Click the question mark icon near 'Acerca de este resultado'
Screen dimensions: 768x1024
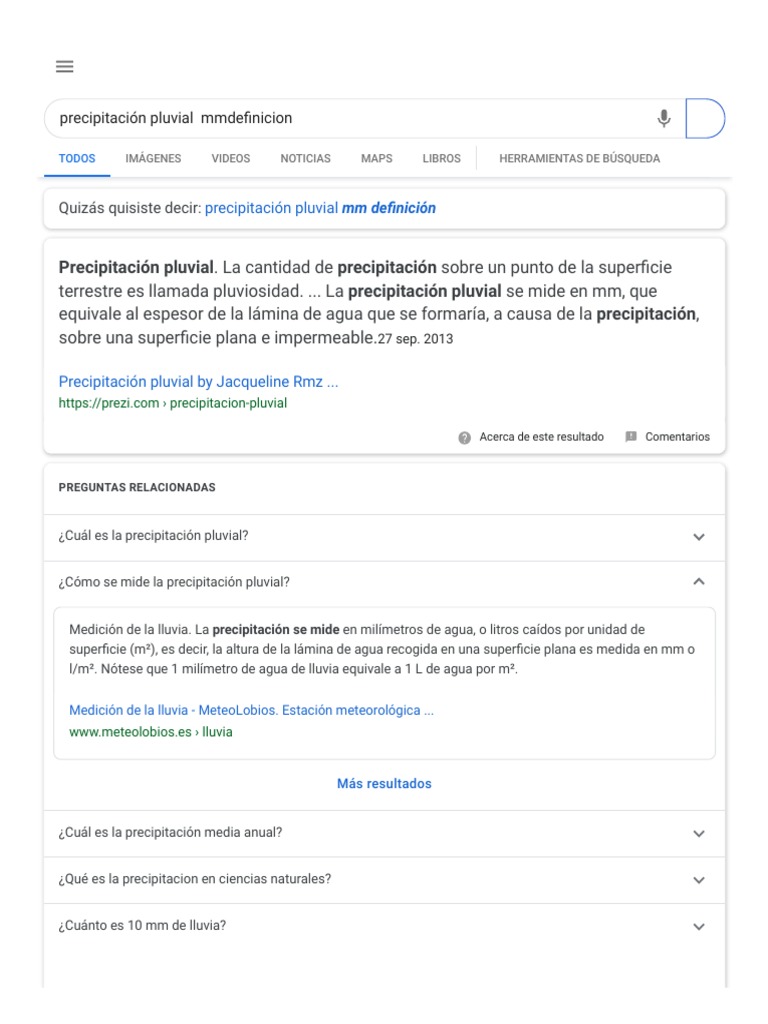[465, 437]
